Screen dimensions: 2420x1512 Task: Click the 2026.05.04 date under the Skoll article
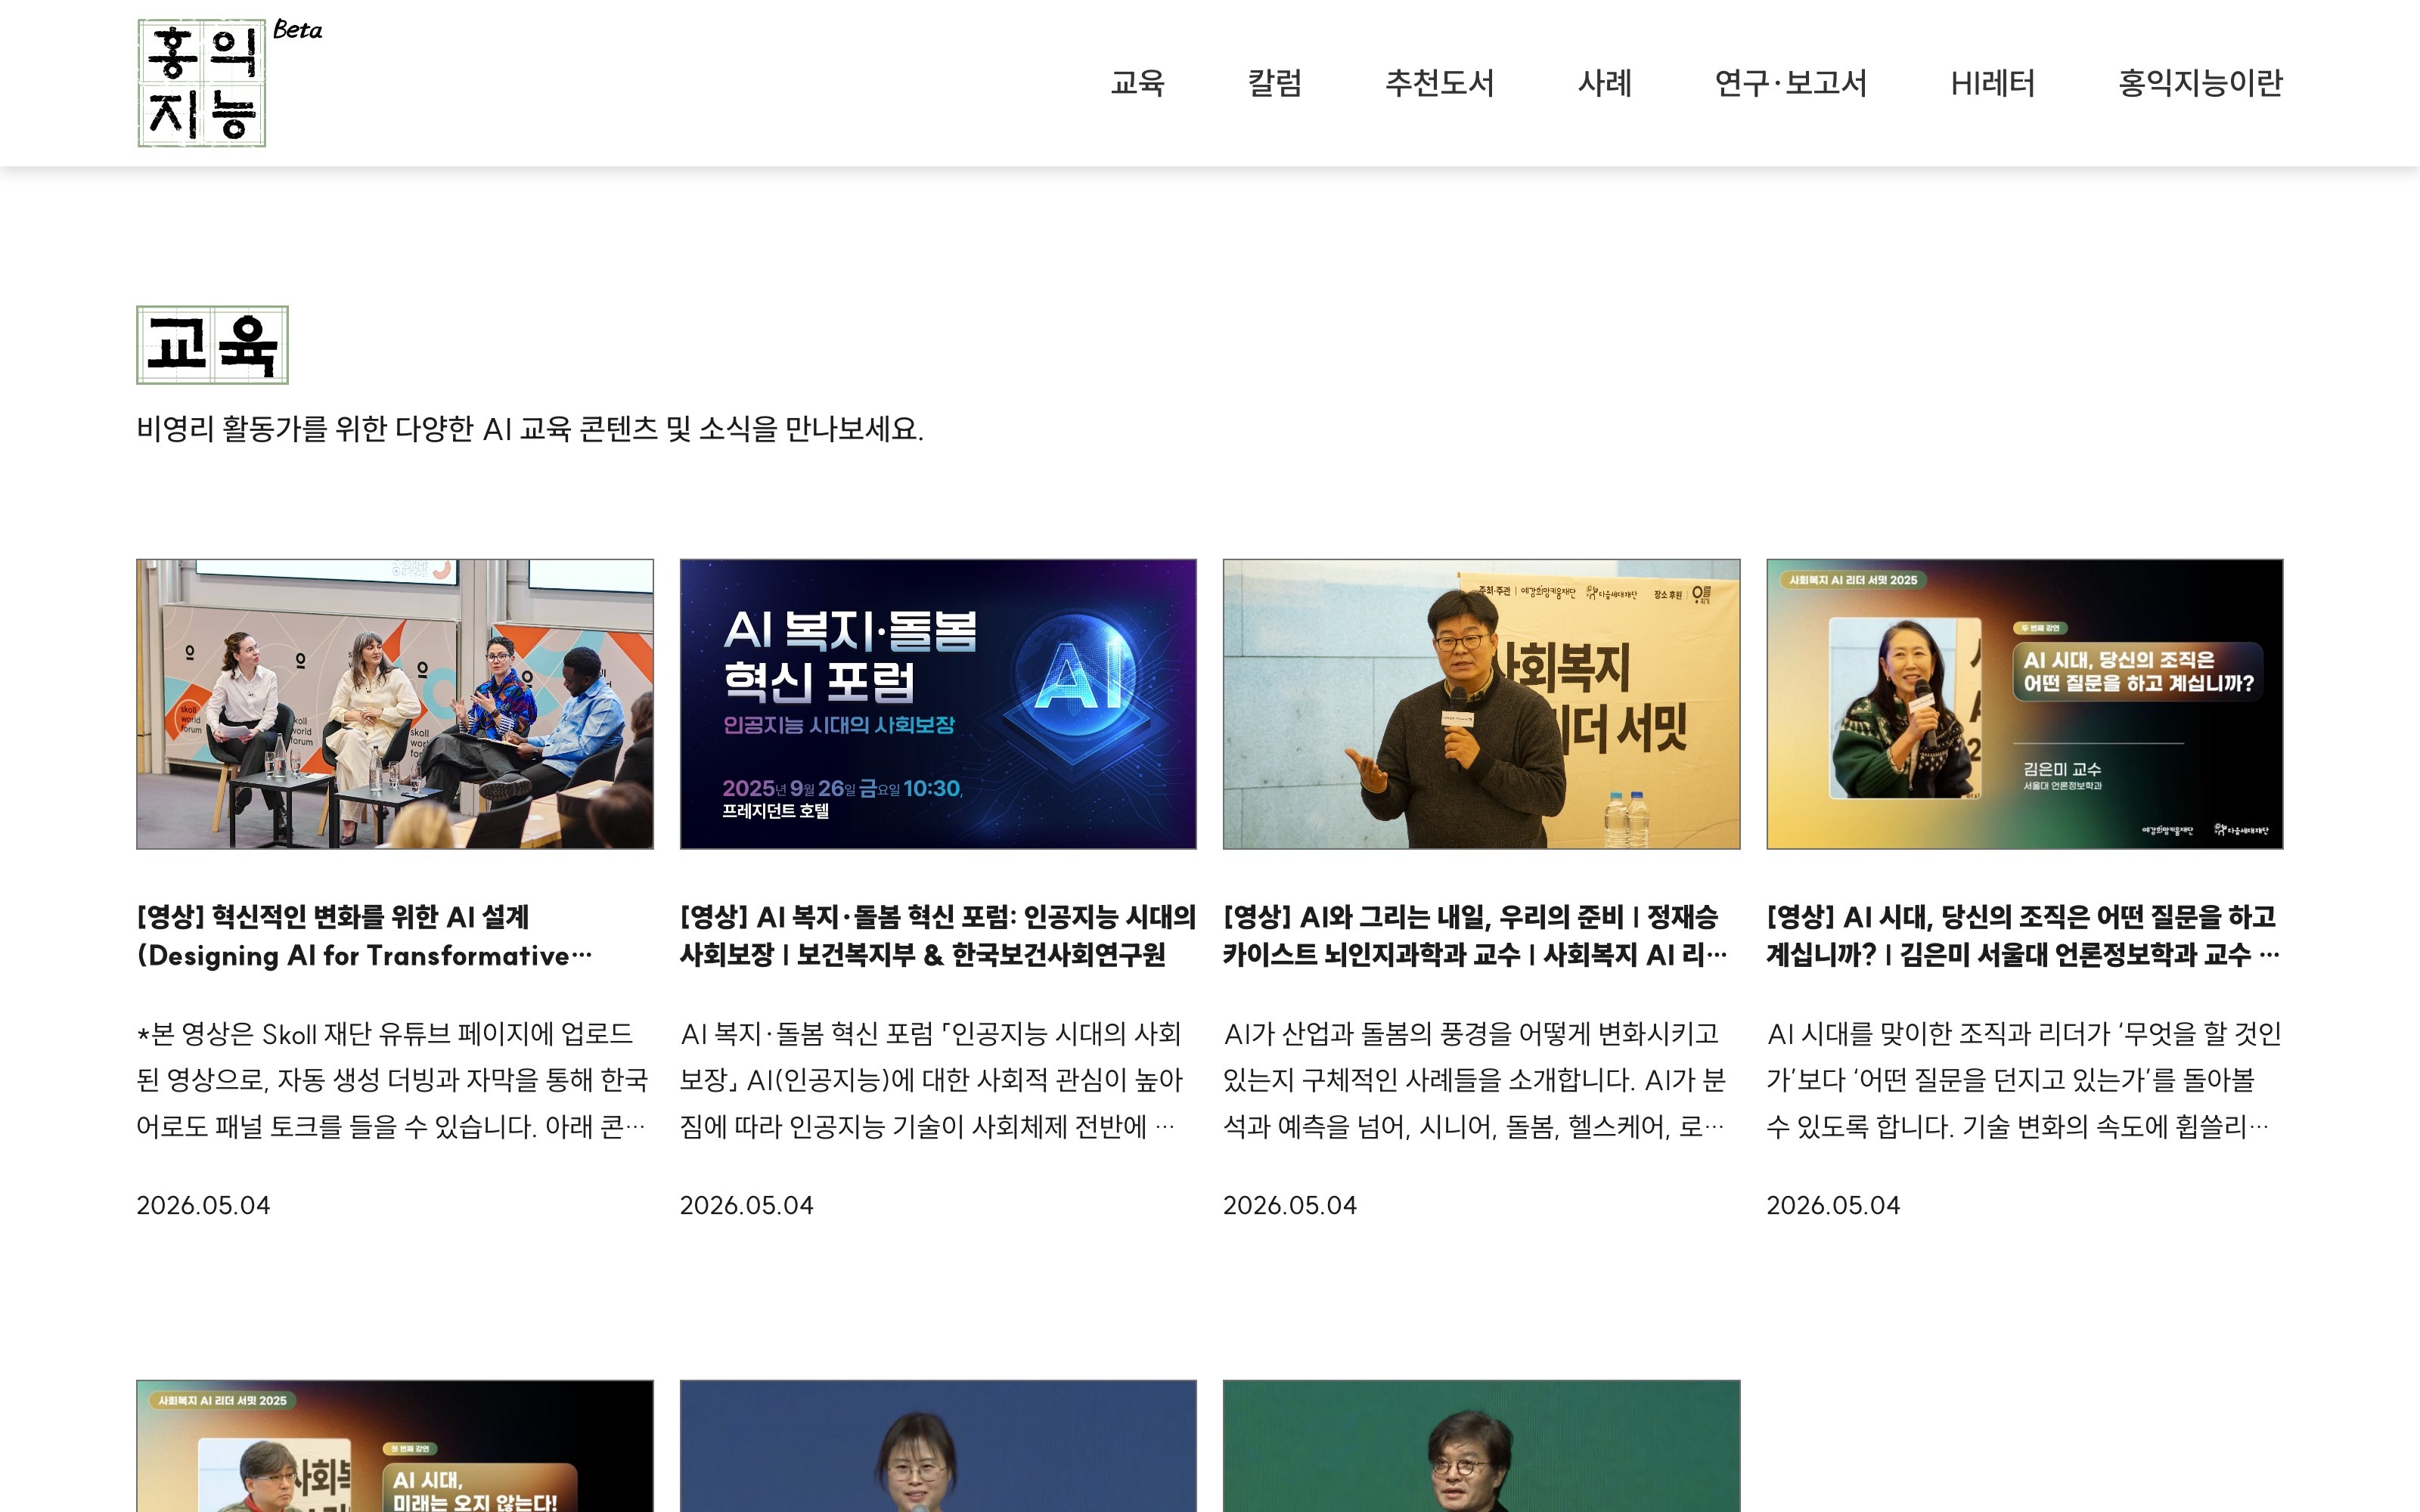click(x=203, y=1205)
